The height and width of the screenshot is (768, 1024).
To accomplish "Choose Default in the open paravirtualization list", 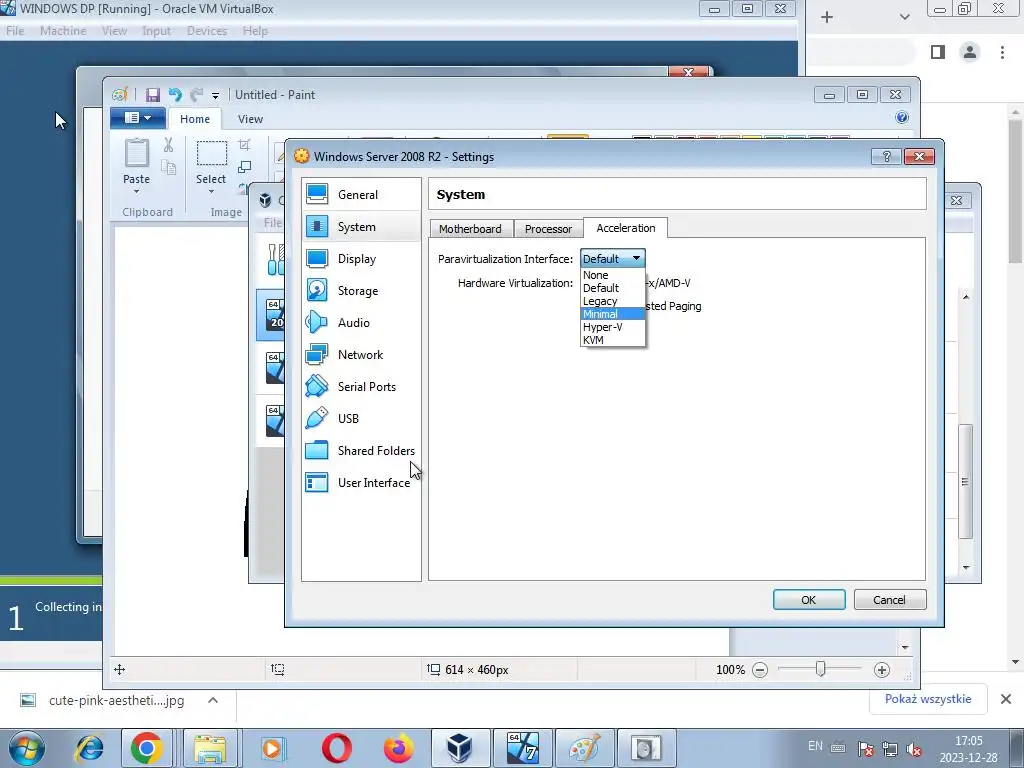I will point(613,288).
